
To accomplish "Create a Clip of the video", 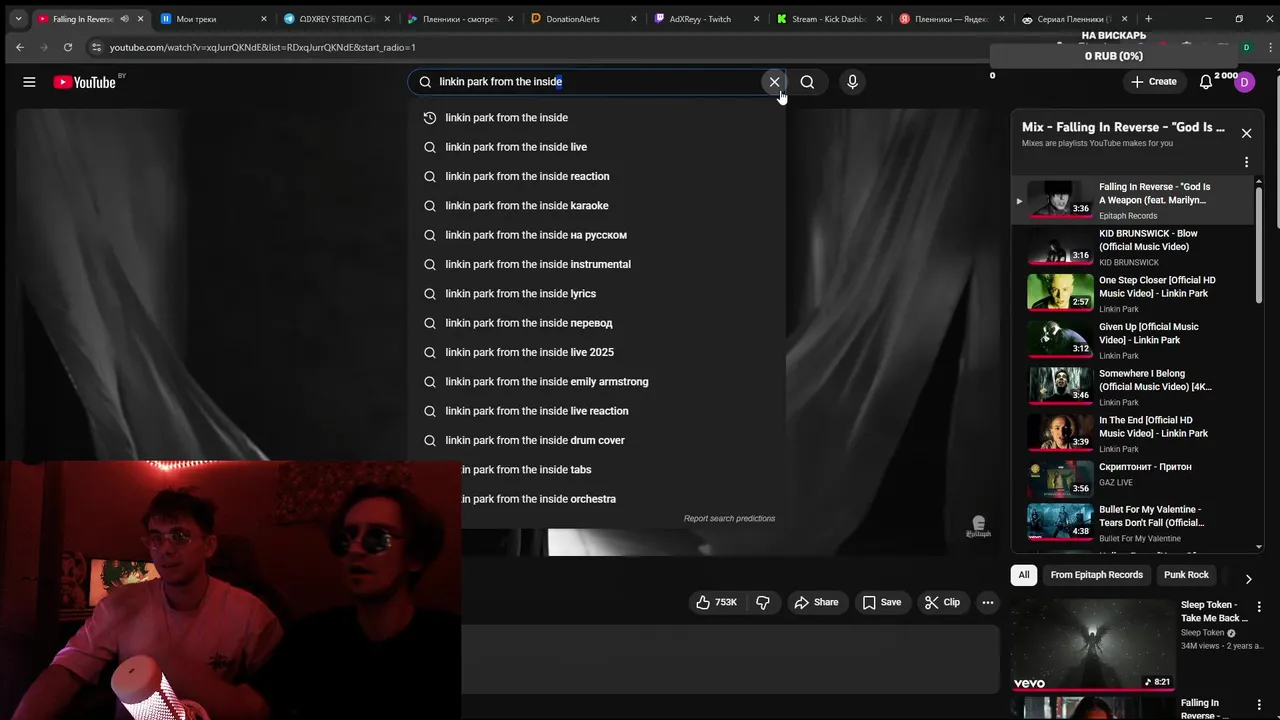I will pyautogui.click(x=942, y=602).
